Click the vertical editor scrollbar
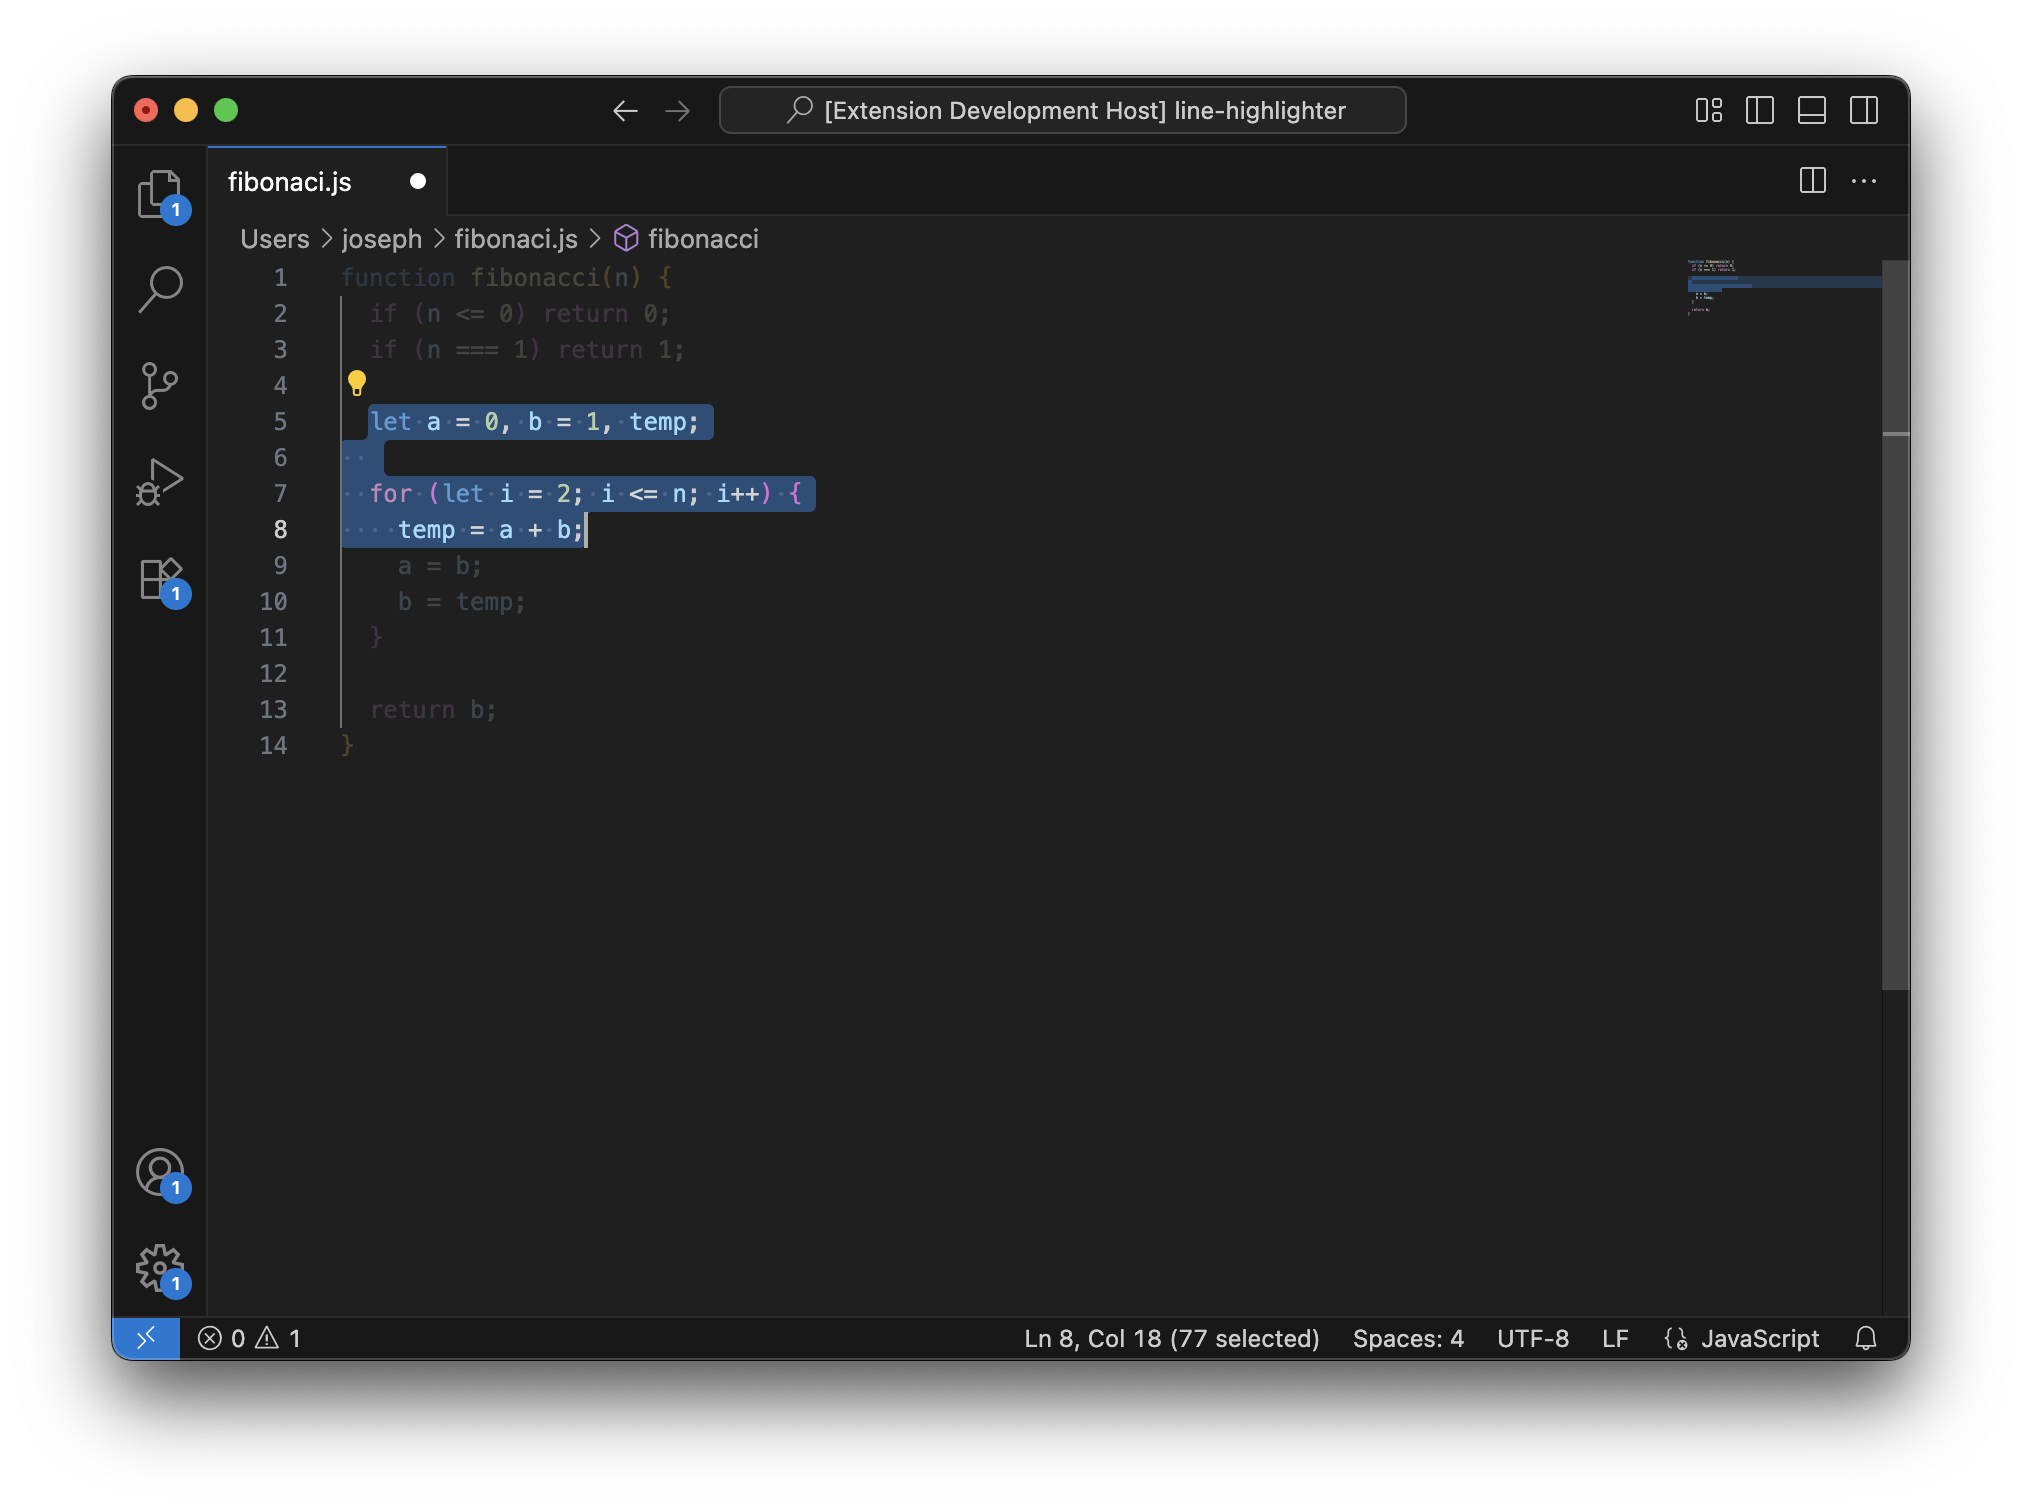This screenshot has width=2022, height=1508. (1896, 625)
